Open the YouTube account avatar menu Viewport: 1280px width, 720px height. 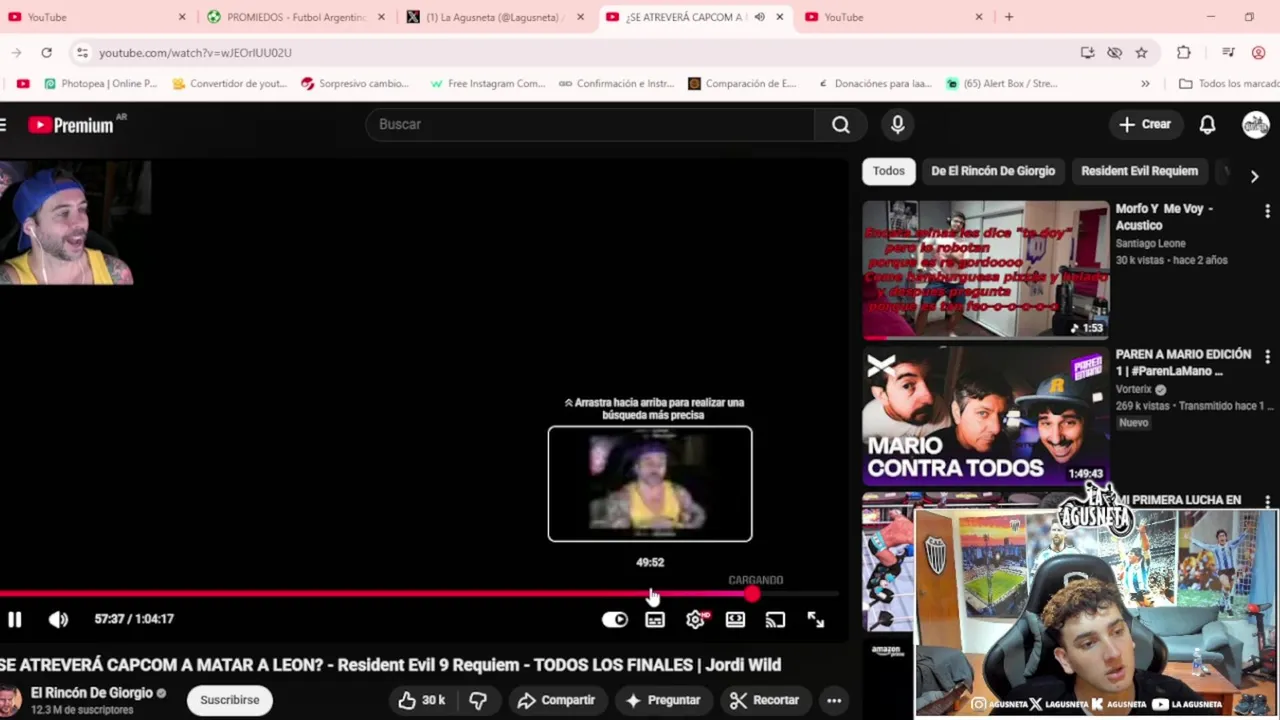tap(1255, 124)
